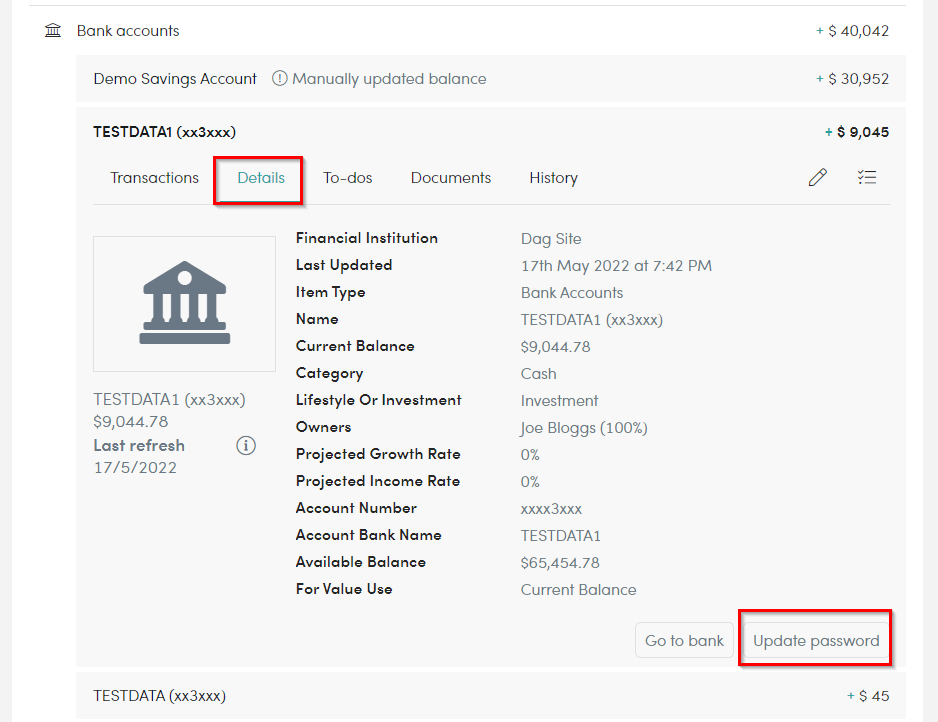Open the Documents tab
Image resolution: width=938 pixels, height=722 pixels.
(x=450, y=178)
